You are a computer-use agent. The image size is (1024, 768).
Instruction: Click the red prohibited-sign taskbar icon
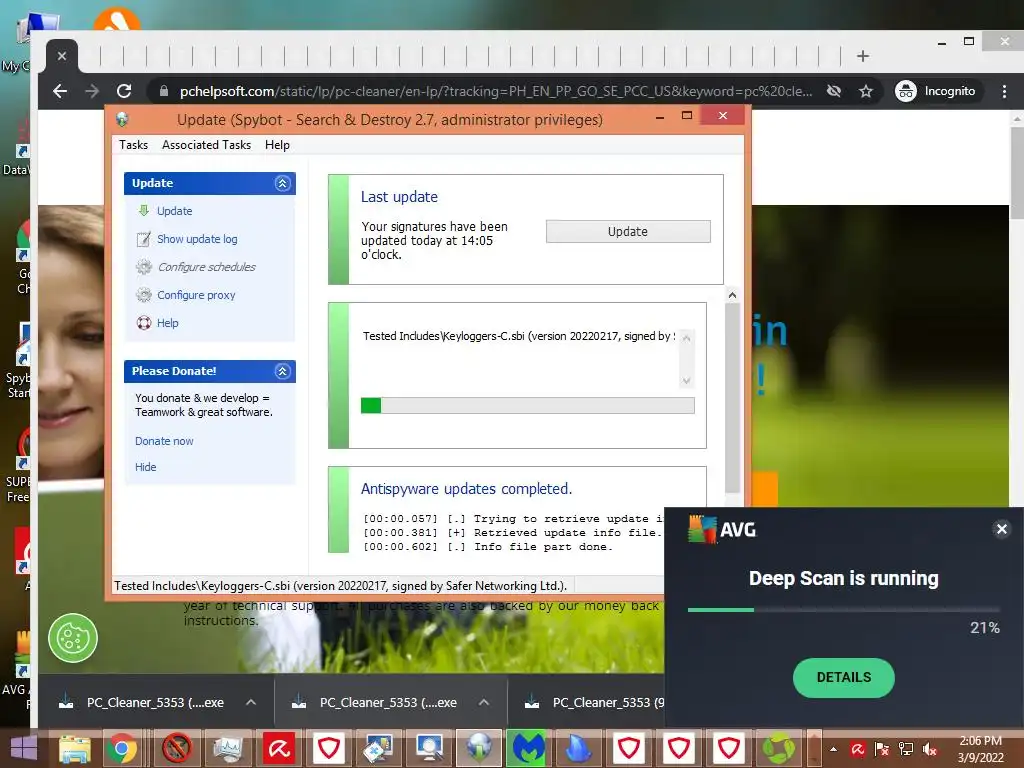coord(176,748)
